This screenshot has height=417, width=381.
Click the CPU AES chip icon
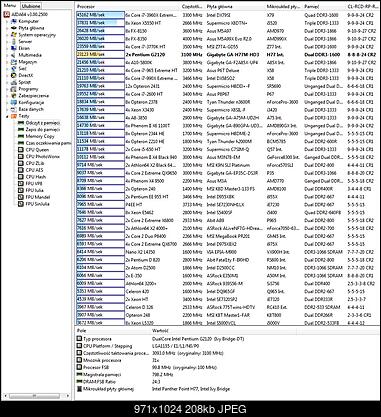[x=21, y=170]
